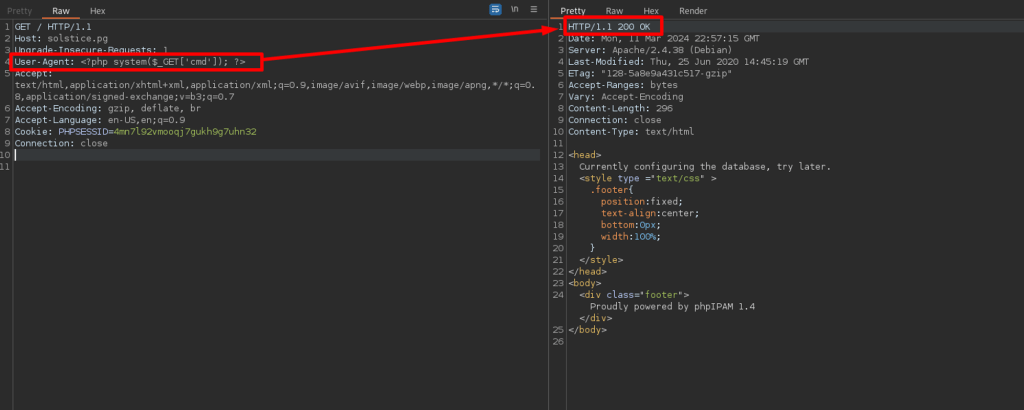Place cursor on Host: solstice.pg line
The image size is (1024, 410).
(x=61, y=38)
